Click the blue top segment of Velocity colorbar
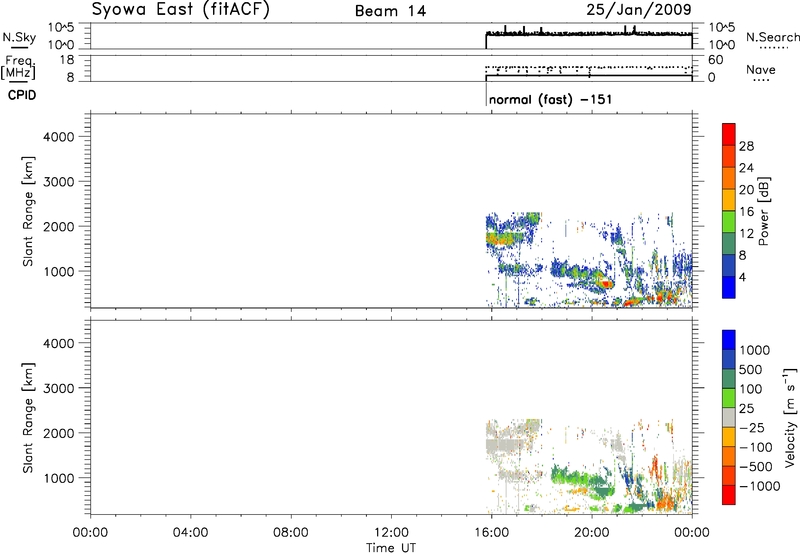Screen dimensions: 800x554 729,340
